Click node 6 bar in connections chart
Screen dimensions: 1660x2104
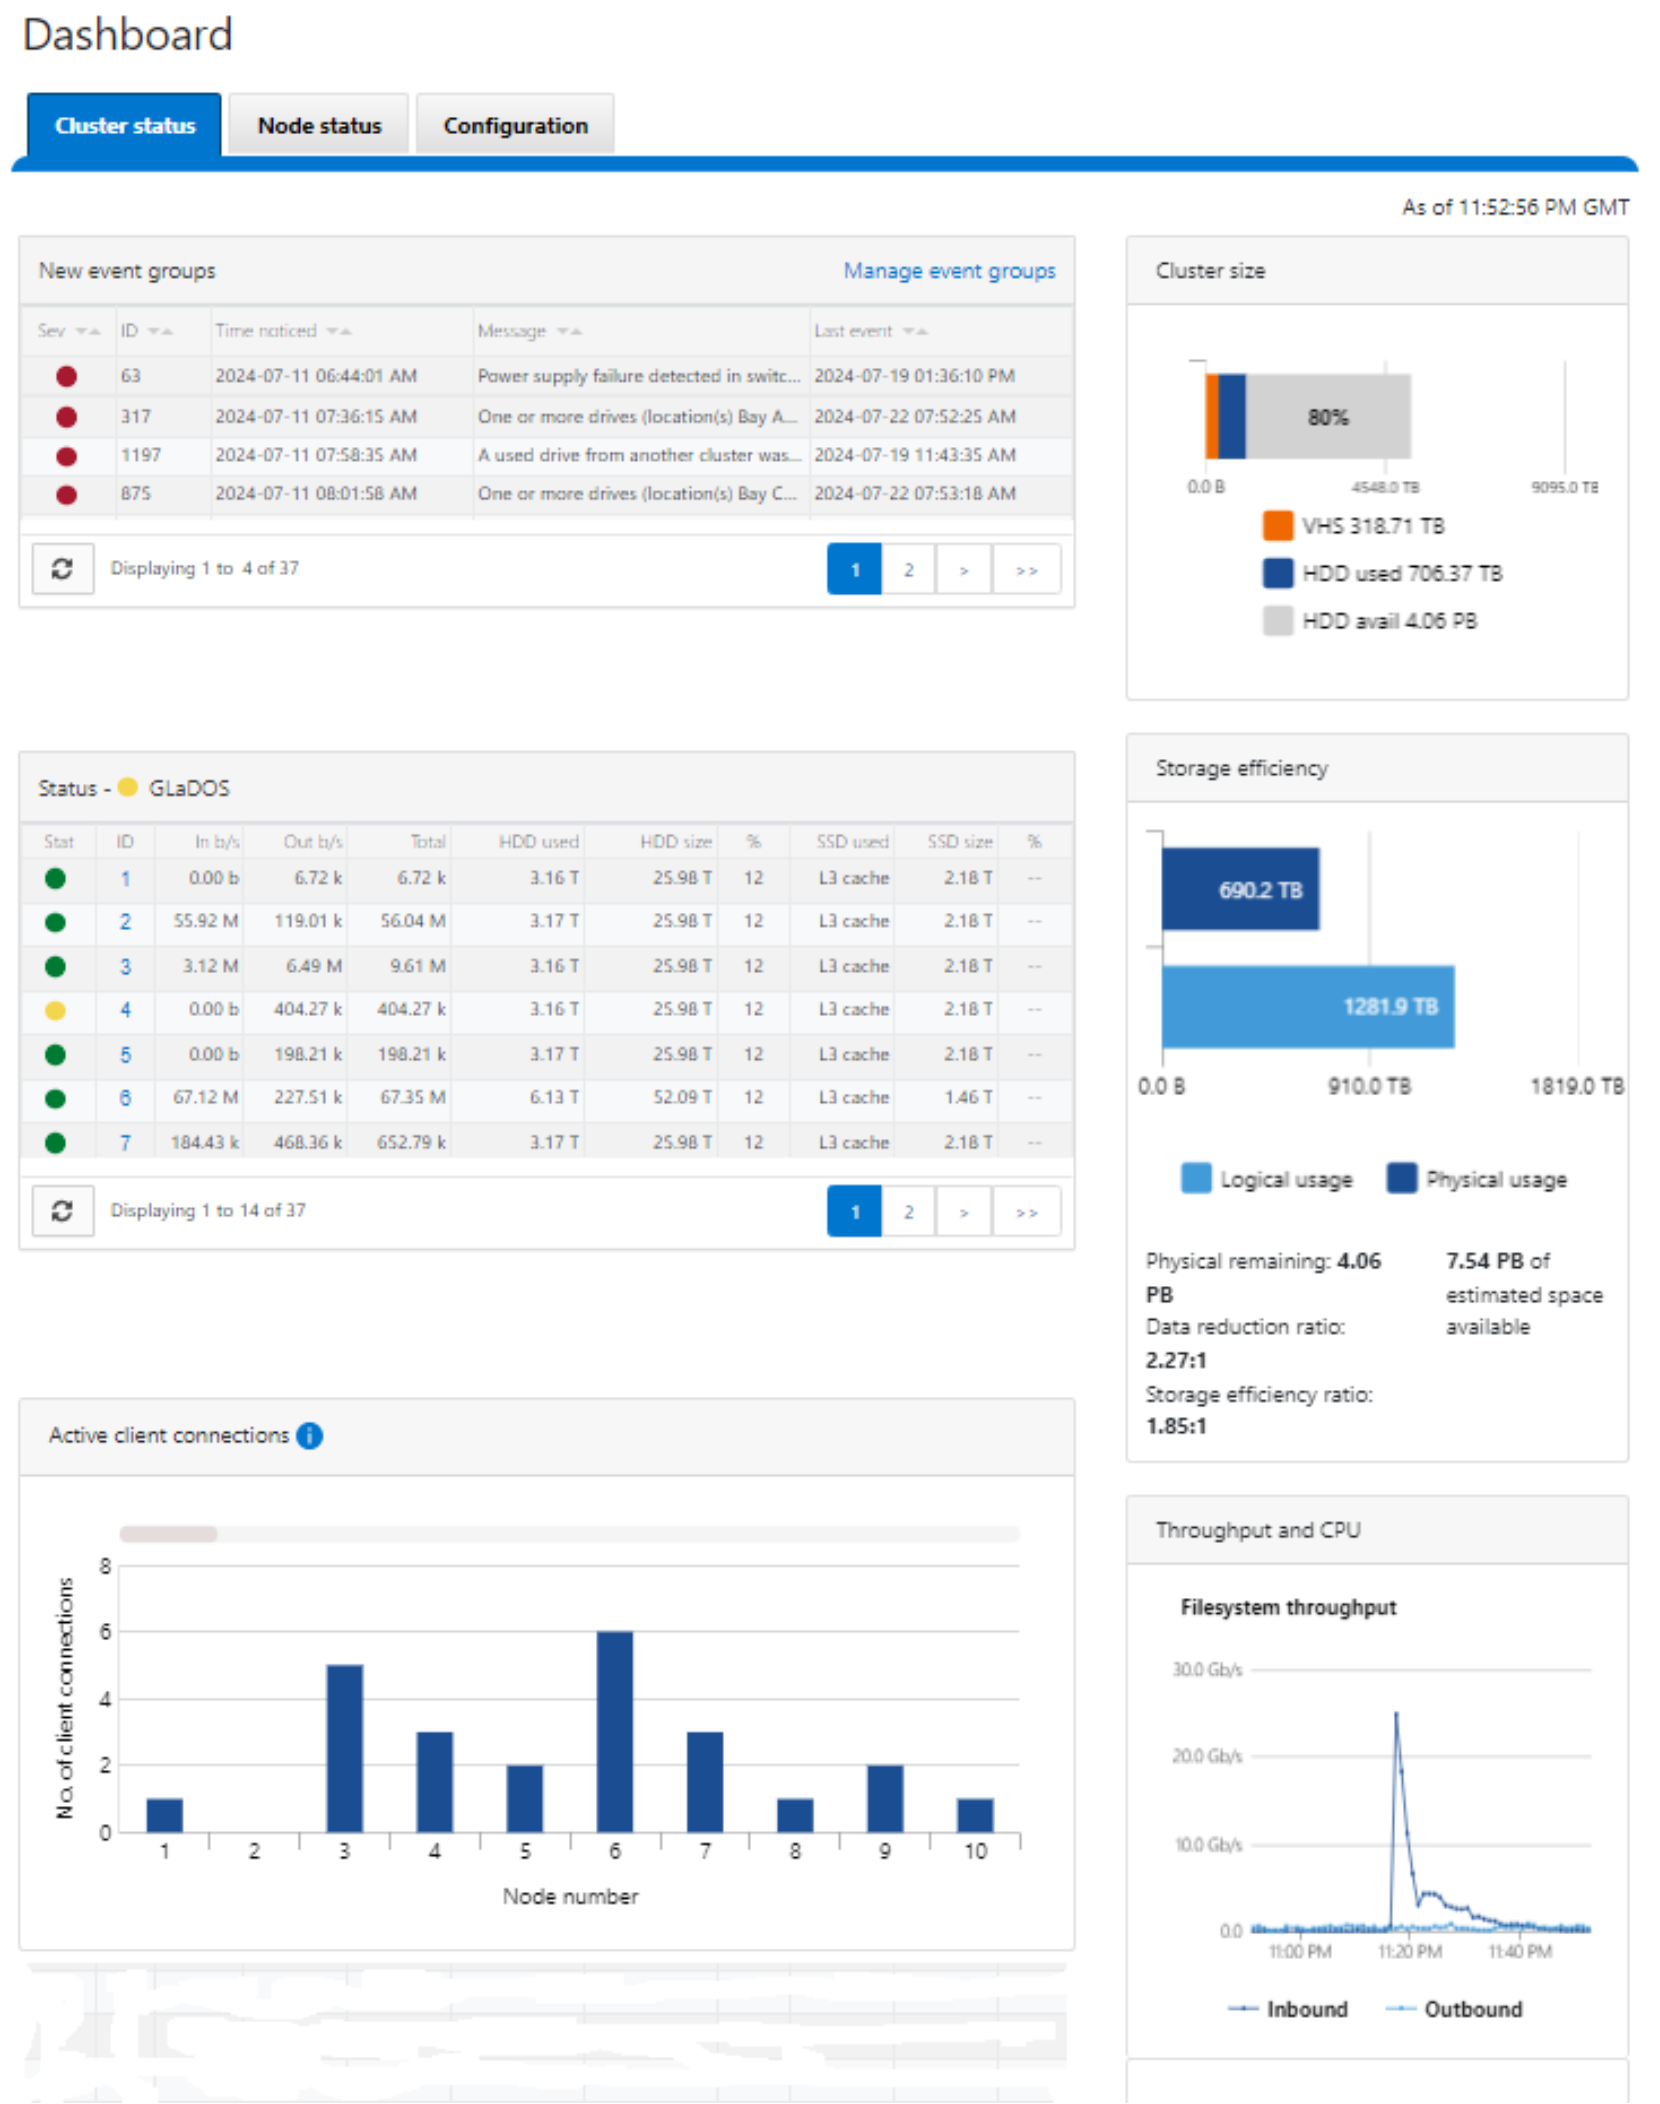point(615,1732)
